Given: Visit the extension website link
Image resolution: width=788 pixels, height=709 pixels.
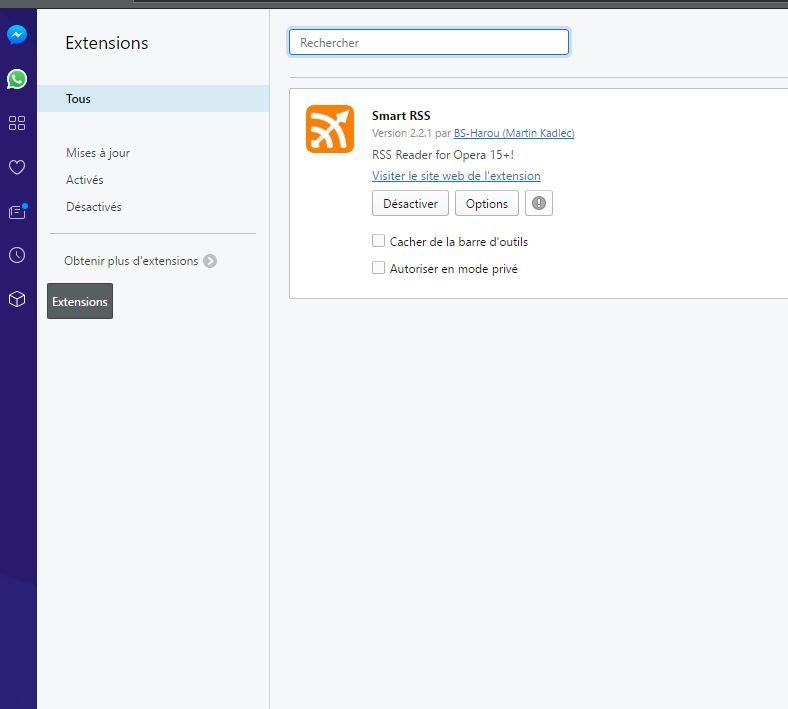Looking at the screenshot, I should coord(456,176).
